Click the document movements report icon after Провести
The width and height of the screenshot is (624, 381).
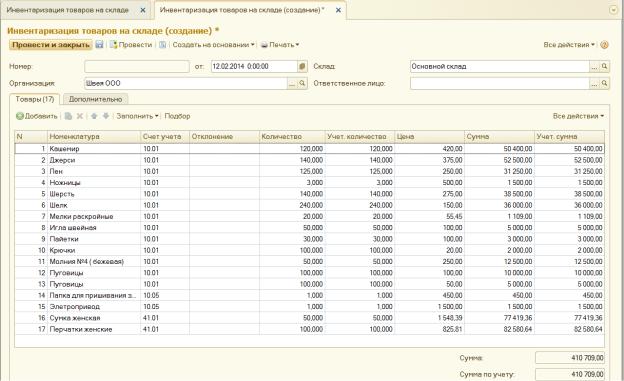click(x=162, y=45)
